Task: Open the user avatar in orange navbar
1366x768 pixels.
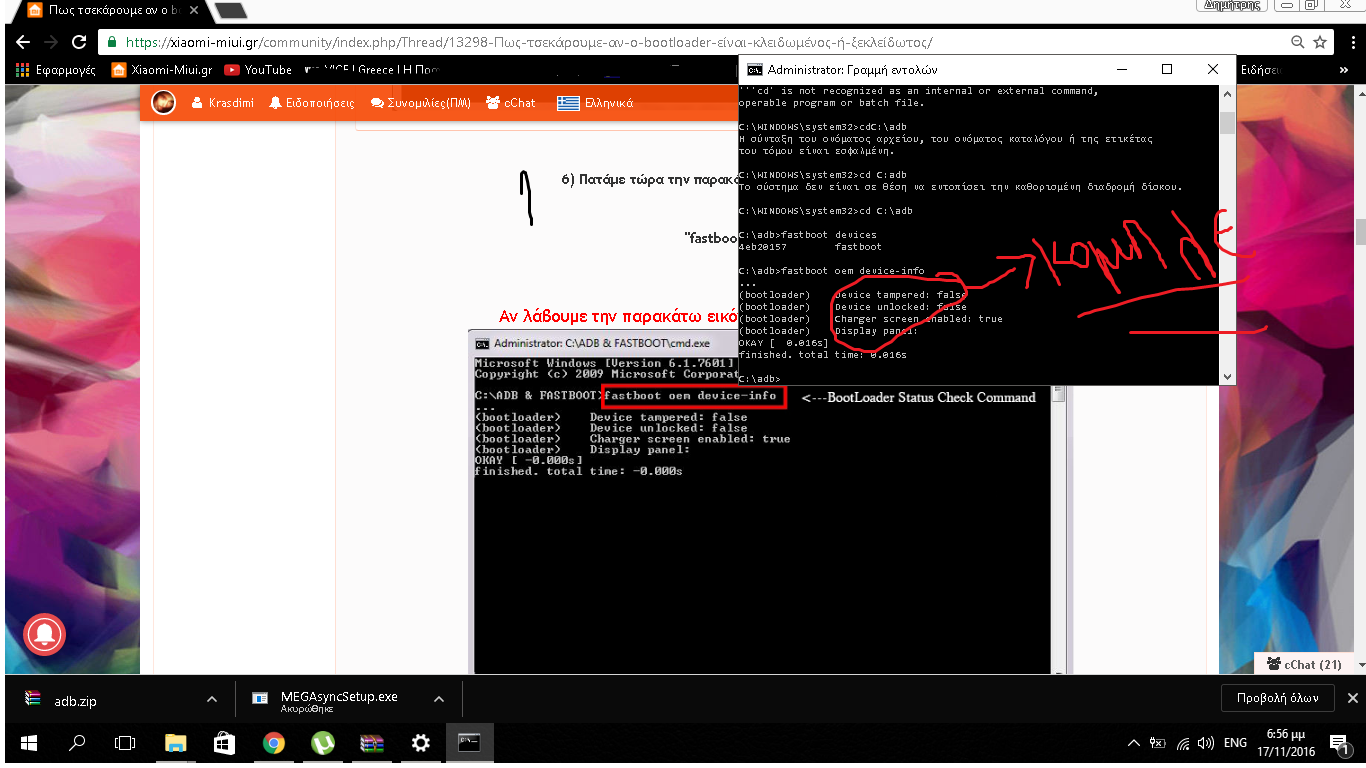Action: [x=164, y=102]
